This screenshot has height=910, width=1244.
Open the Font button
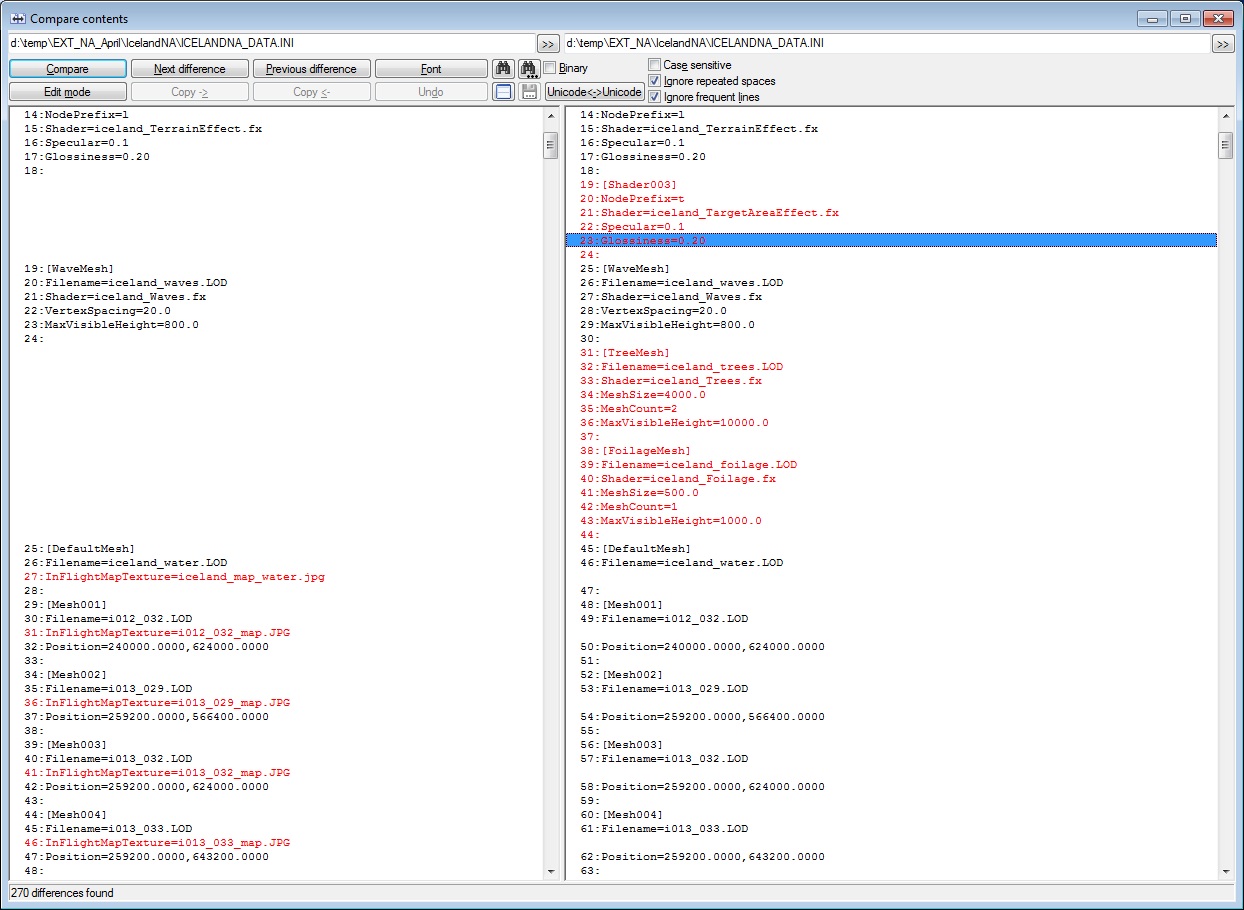click(431, 69)
